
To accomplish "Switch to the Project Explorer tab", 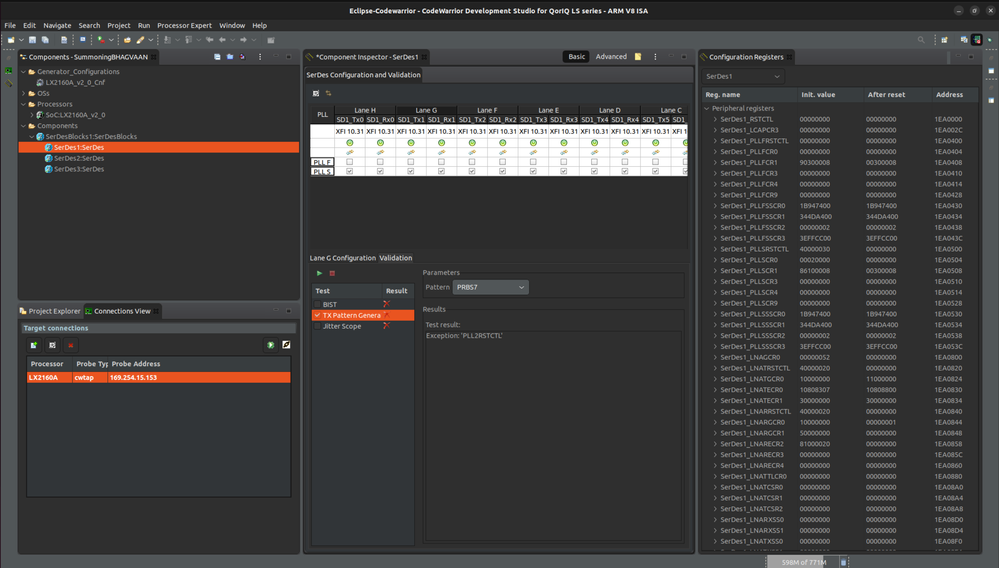I will (x=50, y=311).
